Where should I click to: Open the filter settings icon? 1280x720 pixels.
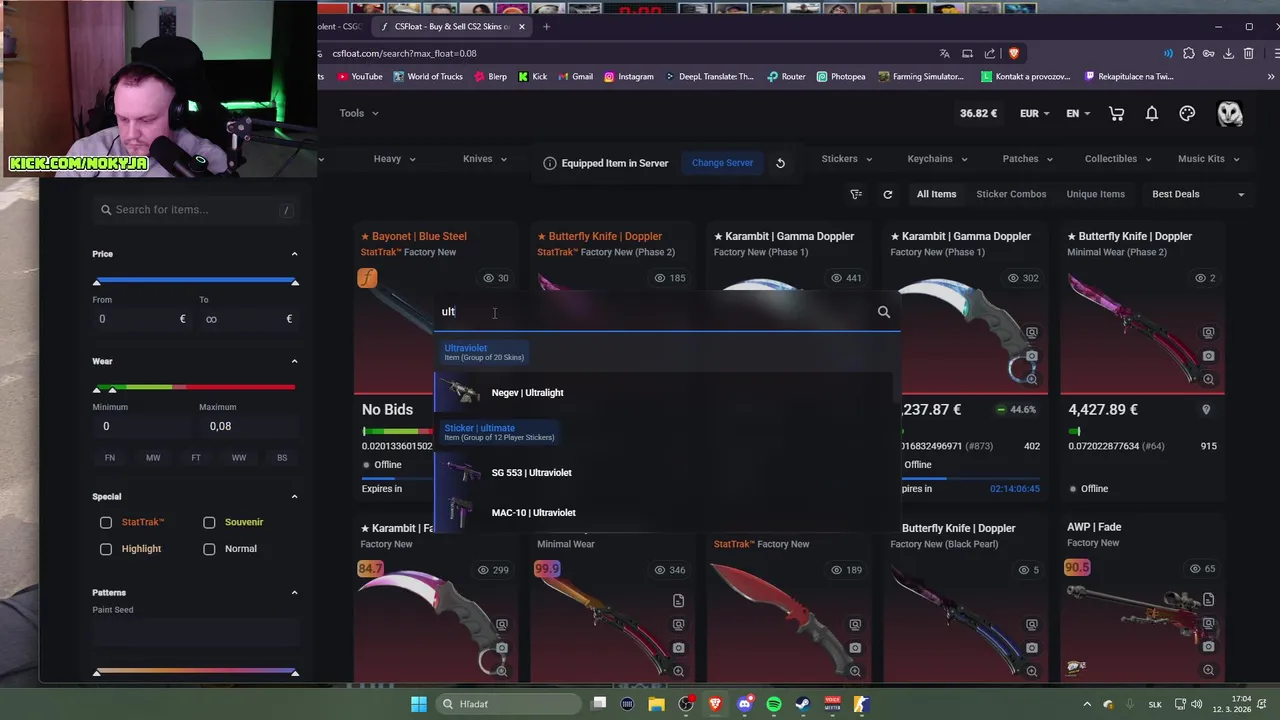[856, 194]
